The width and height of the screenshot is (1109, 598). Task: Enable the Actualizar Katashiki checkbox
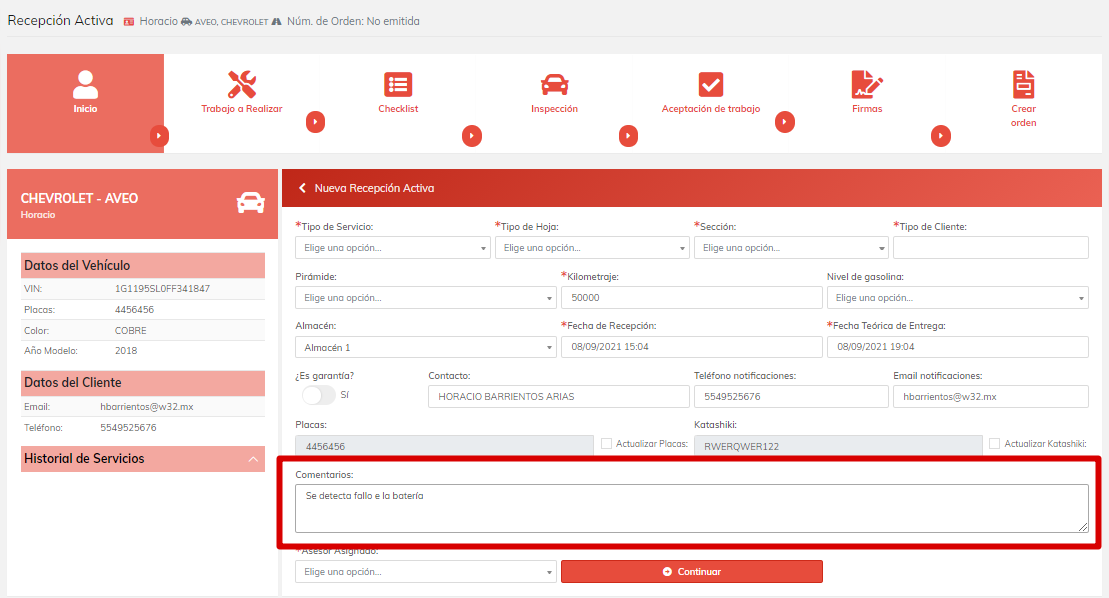pyautogui.click(x=994, y=443)
